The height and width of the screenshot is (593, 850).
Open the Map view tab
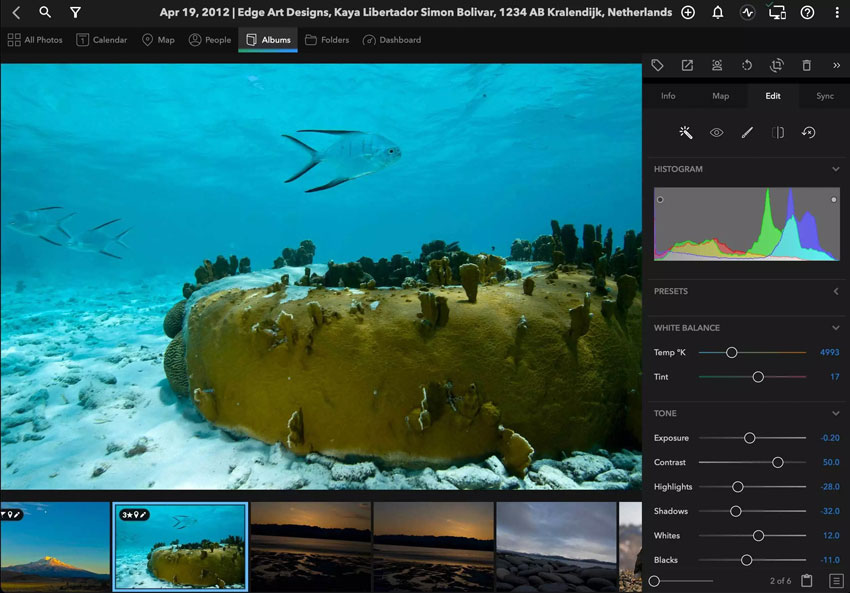click(157, 39)
